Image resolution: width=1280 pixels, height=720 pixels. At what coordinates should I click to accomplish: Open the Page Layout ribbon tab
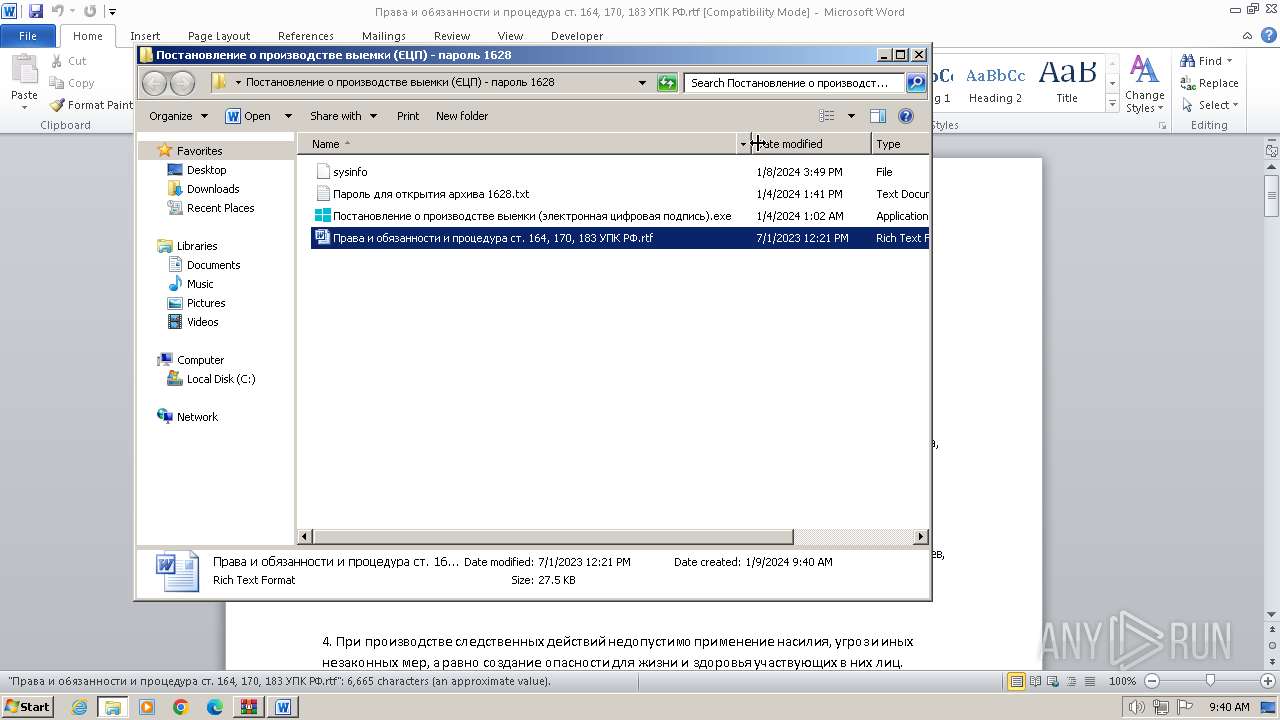tap(219, 36)
